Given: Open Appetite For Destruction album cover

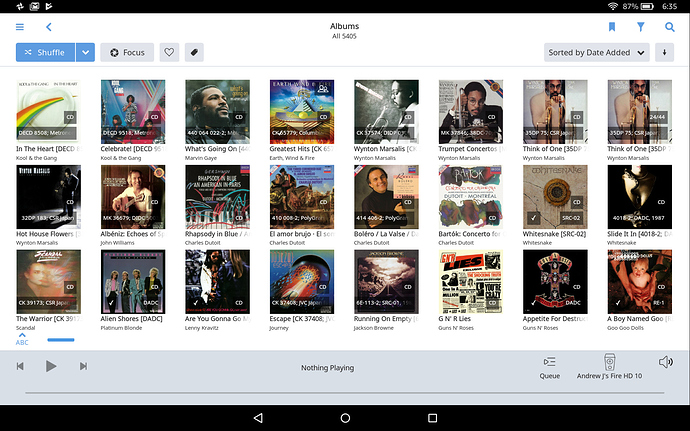Looking at the screenshot, I should (555, 282).
